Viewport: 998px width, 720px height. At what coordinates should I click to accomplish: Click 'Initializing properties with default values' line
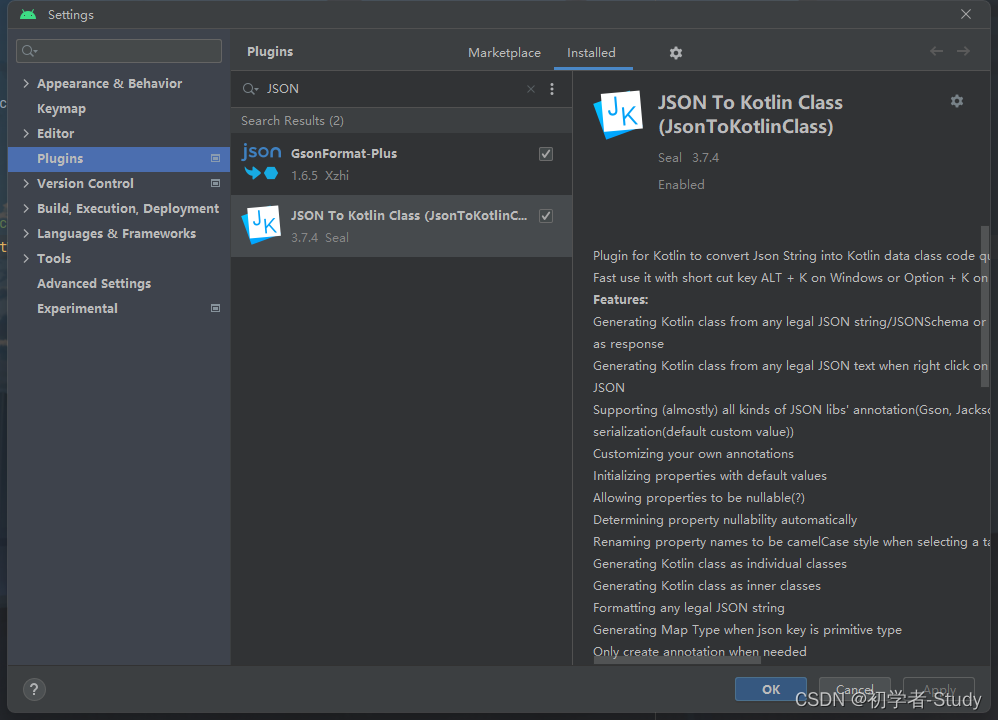pyautogui.click(x=710, y=476)
